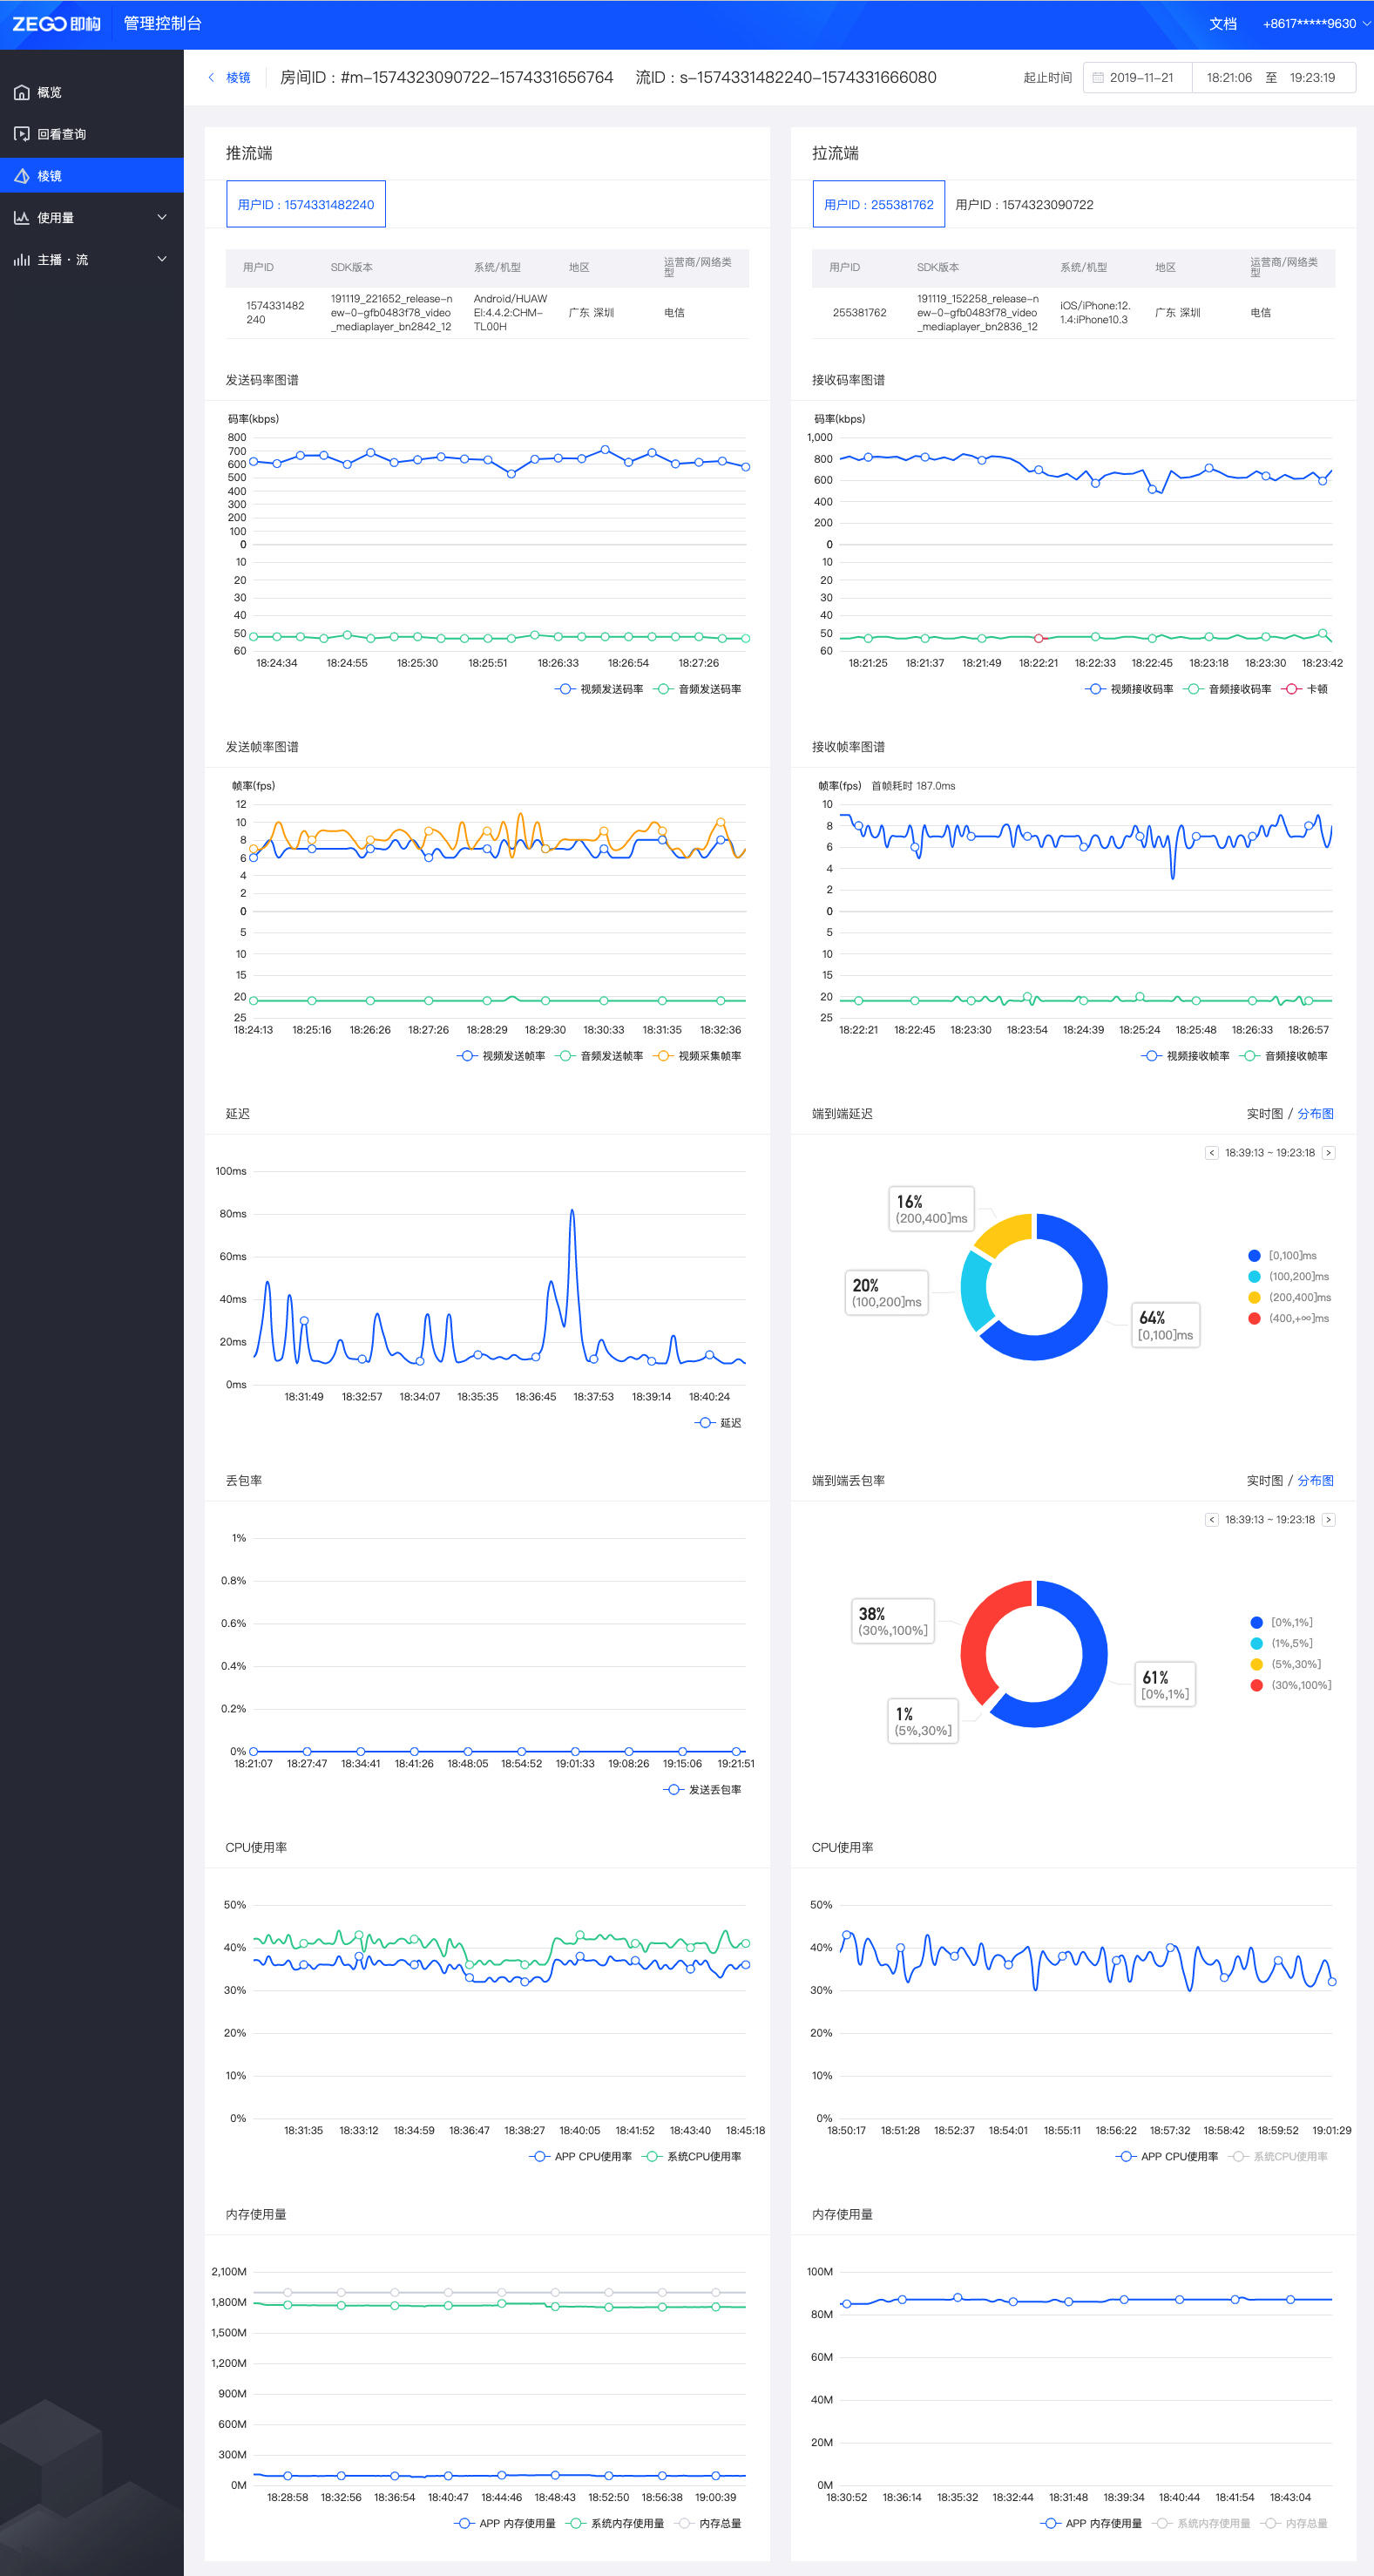Viewport: 1374px width, 2576px height.
Task: Open the 文档 documentation link
Action: pos(1222,24)
